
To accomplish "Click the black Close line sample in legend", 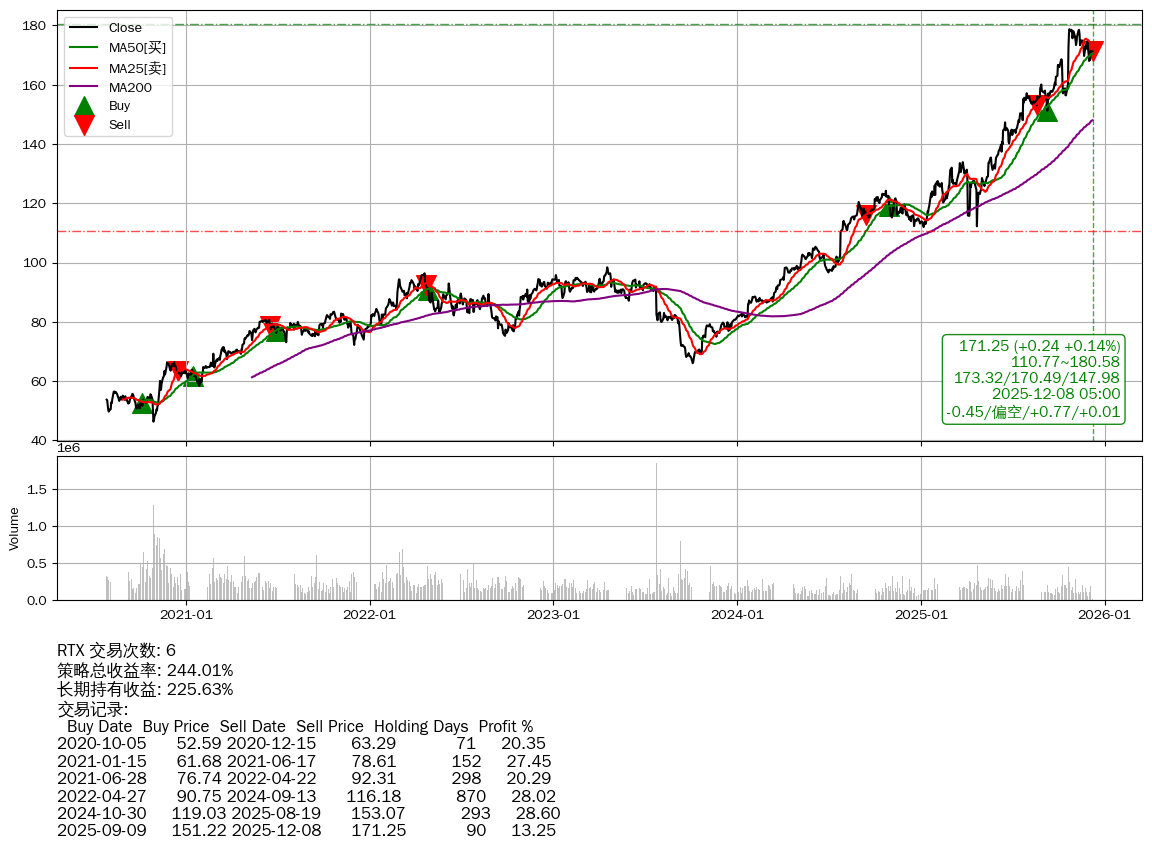I will click(x=85, y=28).
